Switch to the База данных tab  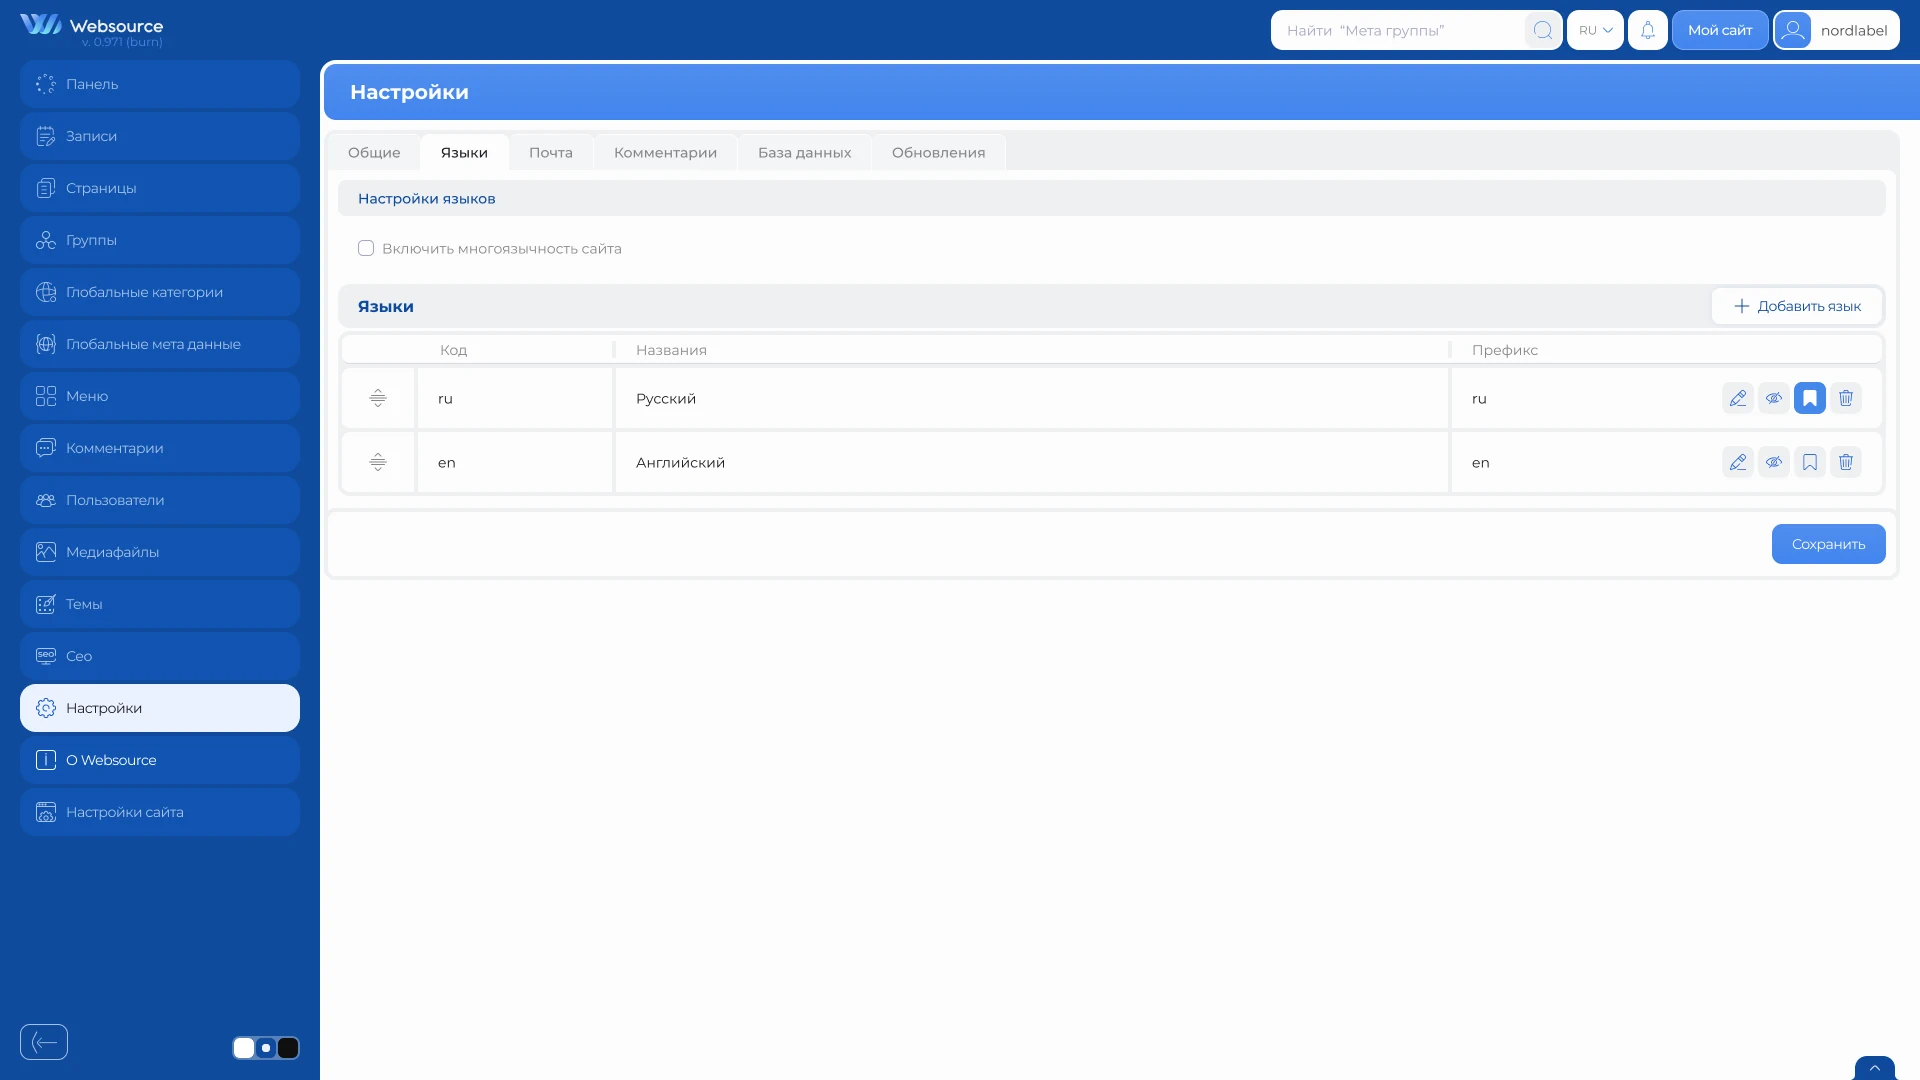[805, 152]
